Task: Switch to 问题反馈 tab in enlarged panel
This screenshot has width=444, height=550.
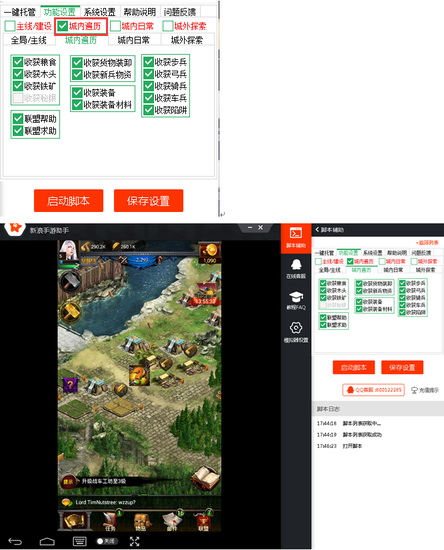Action: pyautogui.click(x=180, y=12)
